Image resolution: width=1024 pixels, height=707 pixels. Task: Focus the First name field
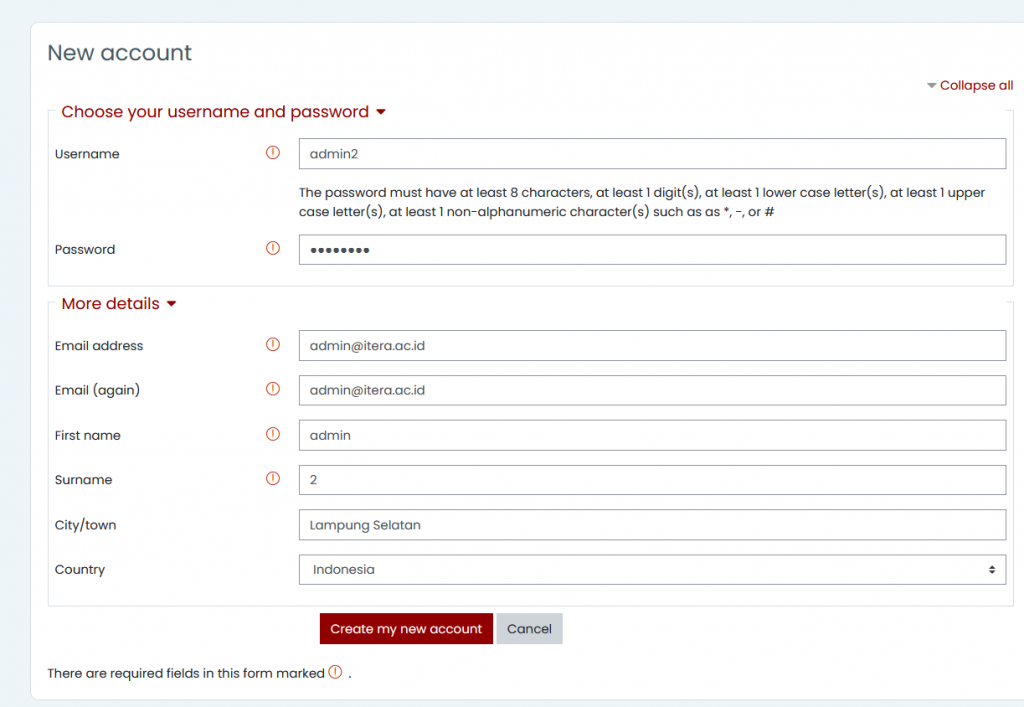652,435
